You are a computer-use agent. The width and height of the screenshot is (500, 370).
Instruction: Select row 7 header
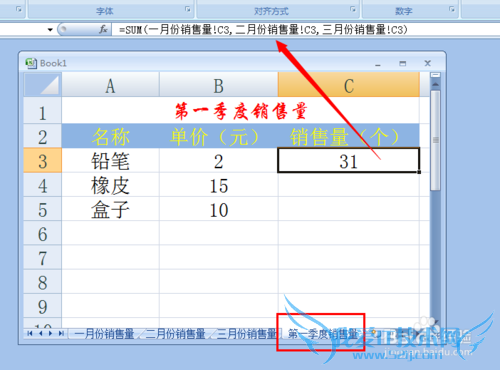[43, 257]
